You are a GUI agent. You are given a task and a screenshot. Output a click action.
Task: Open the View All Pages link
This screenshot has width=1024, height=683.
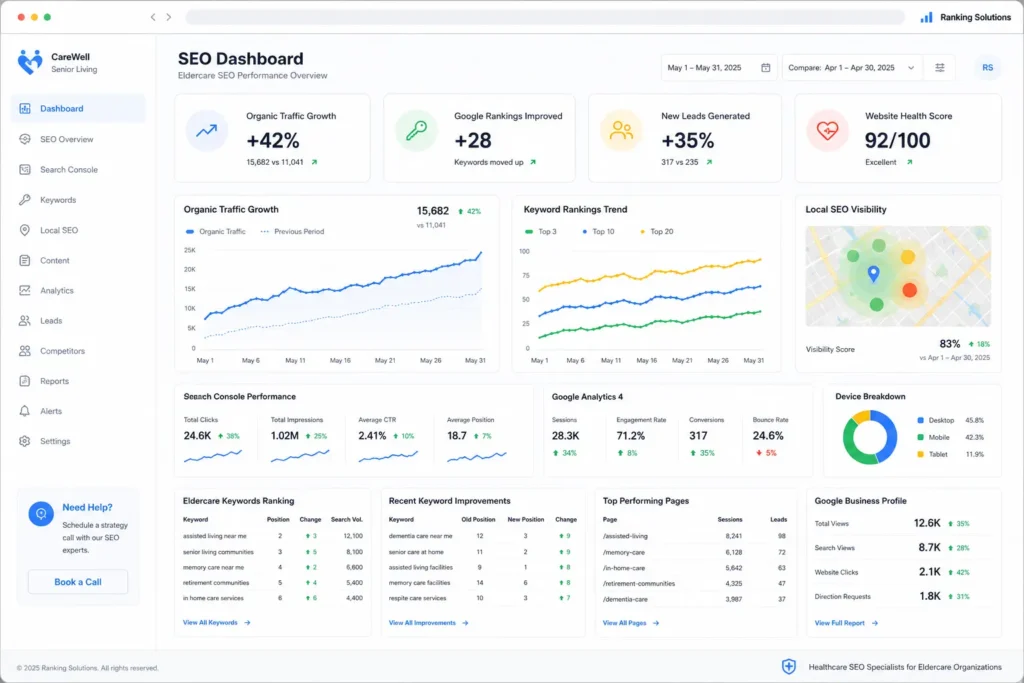[631, 623]
